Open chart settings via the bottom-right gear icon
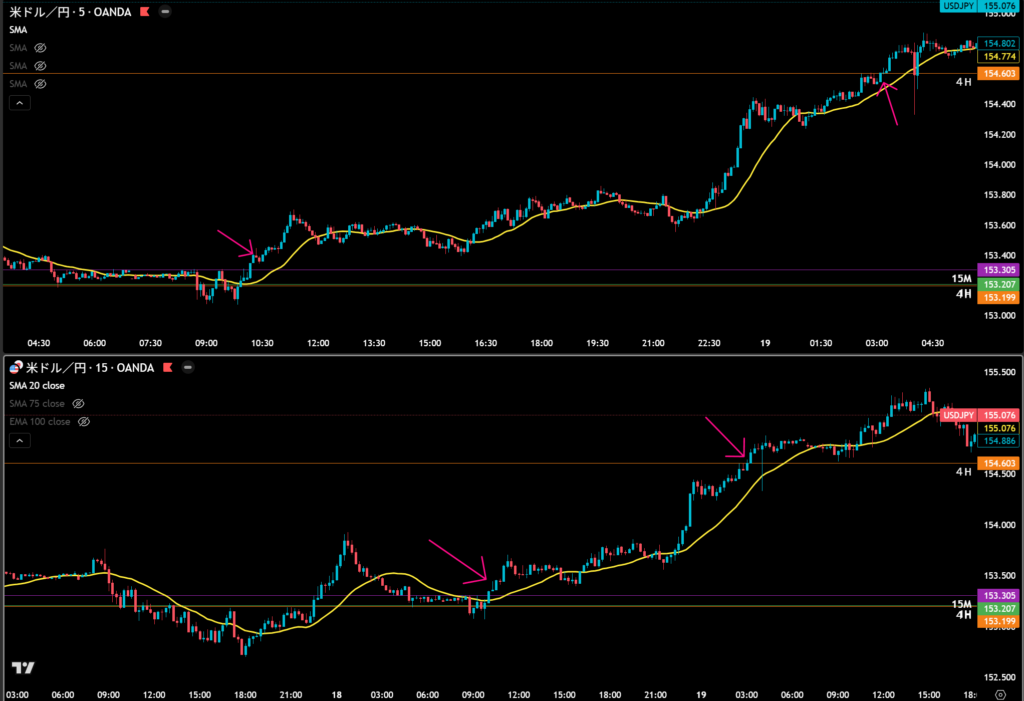This screenshot has width=1024, height=701. click(1000, 694)
